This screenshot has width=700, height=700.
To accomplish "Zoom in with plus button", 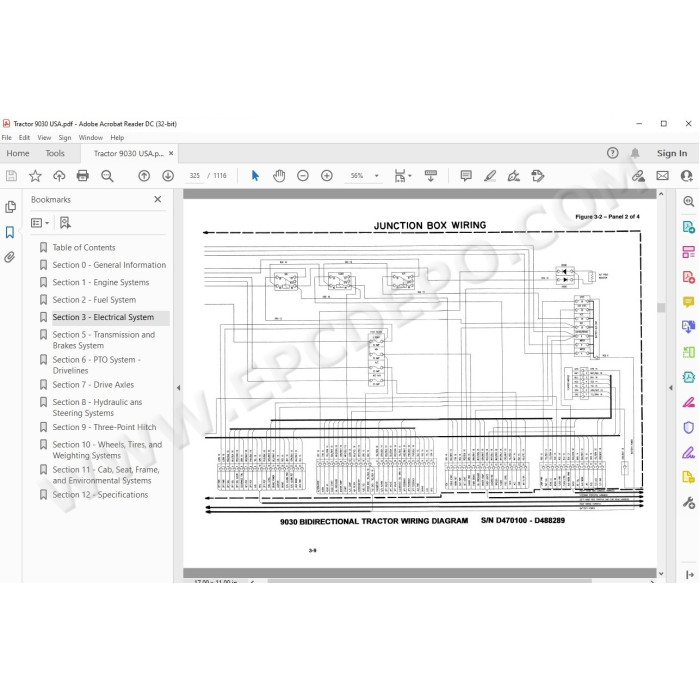I will pos(327,176).
